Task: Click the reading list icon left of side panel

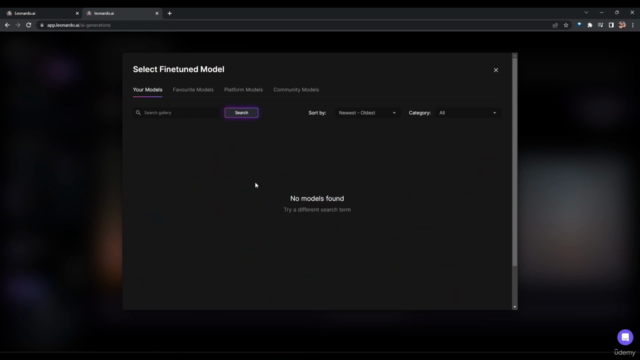Action: [600, 25]
